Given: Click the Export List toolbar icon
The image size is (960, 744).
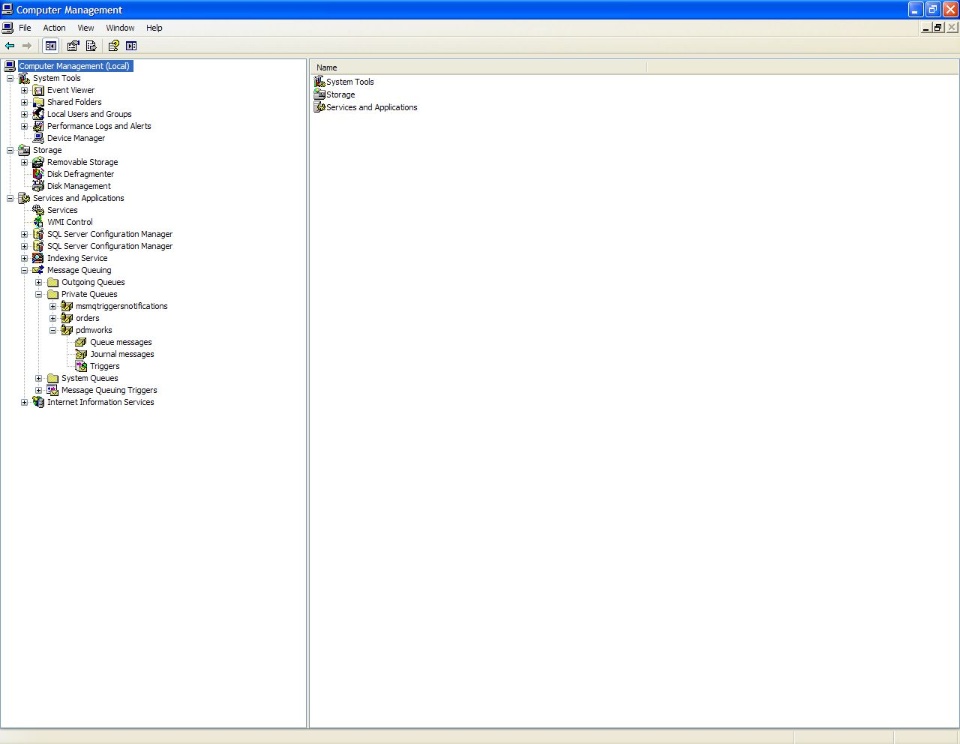Looking at the screenshot, I should point(91,46).
